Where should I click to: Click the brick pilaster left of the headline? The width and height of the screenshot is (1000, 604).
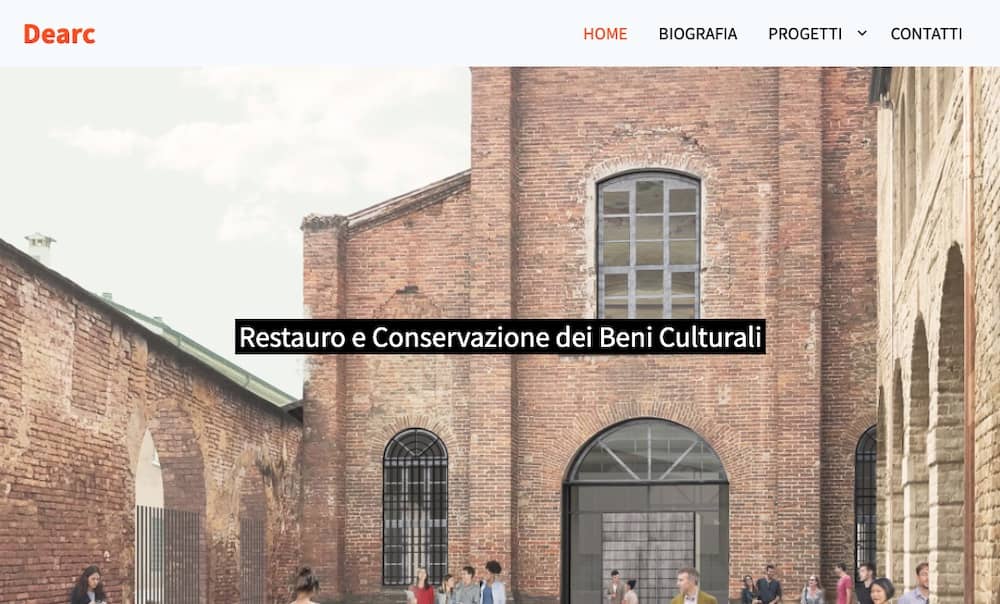coord(323,408)
